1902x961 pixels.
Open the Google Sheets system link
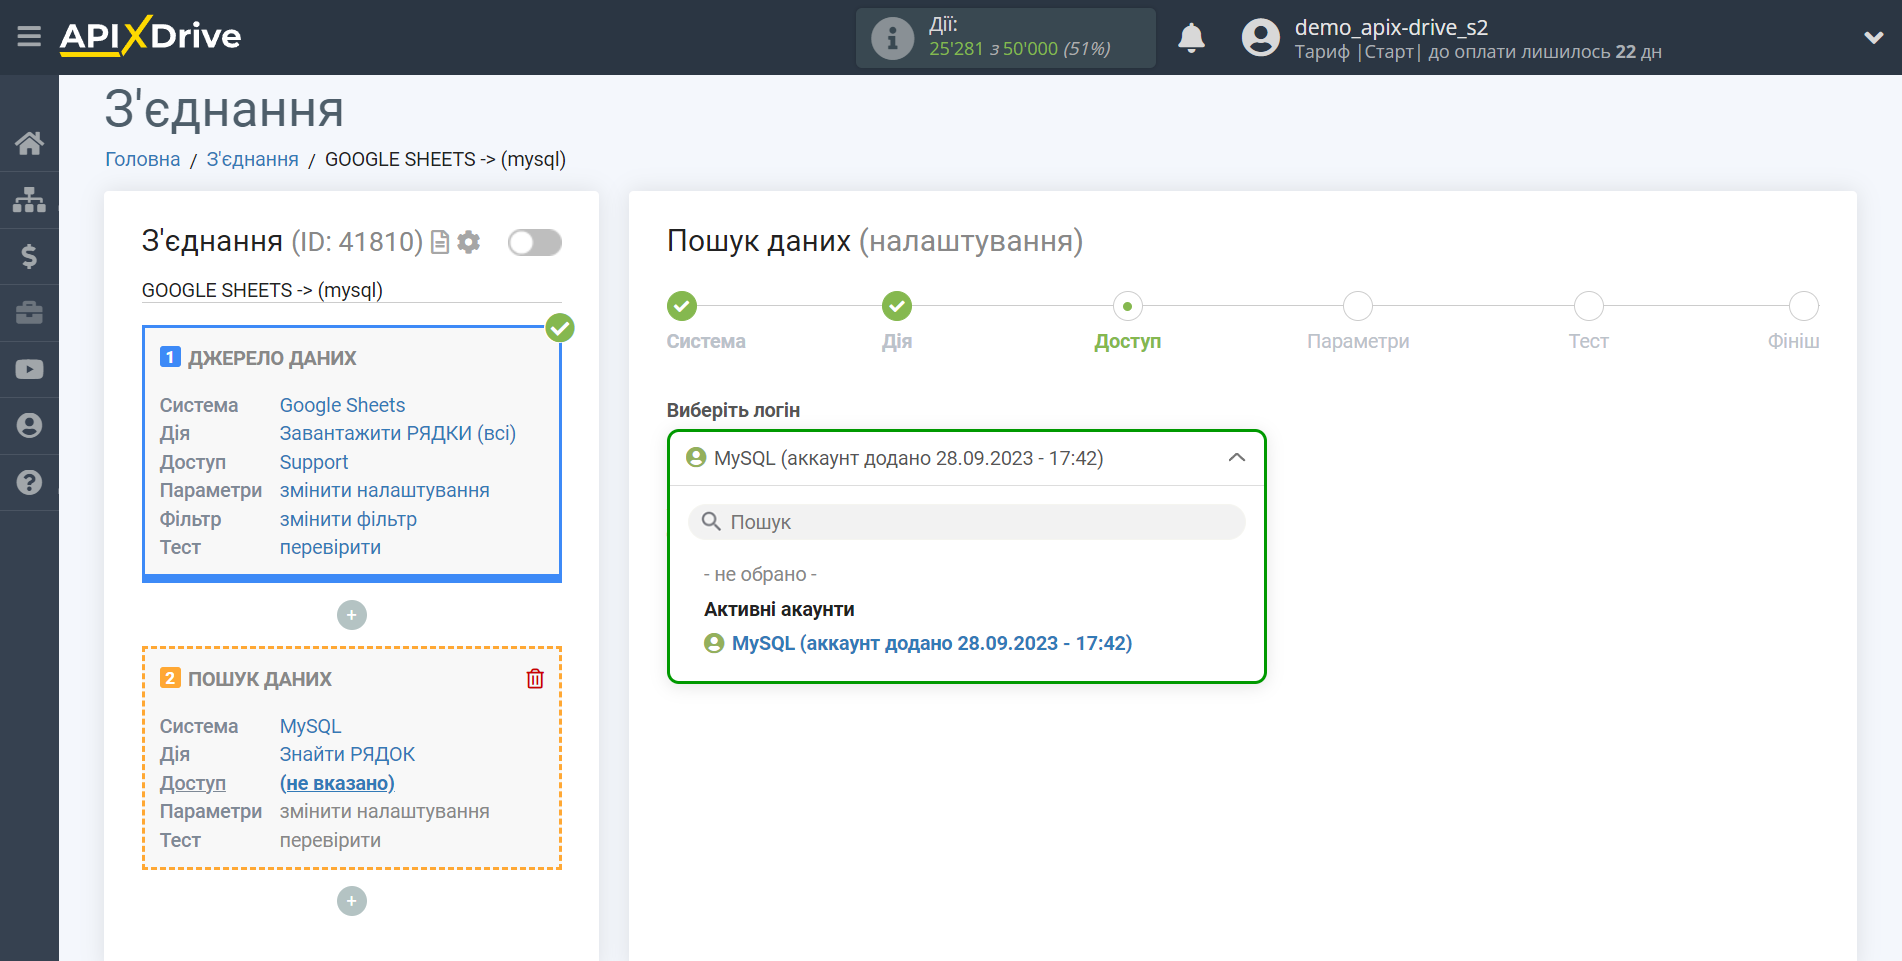342,405
